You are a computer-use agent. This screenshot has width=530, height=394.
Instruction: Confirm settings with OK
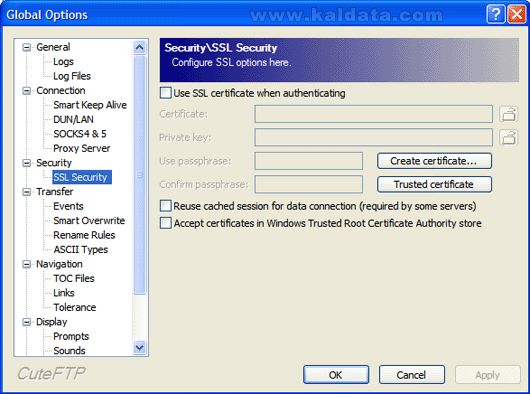336,374
